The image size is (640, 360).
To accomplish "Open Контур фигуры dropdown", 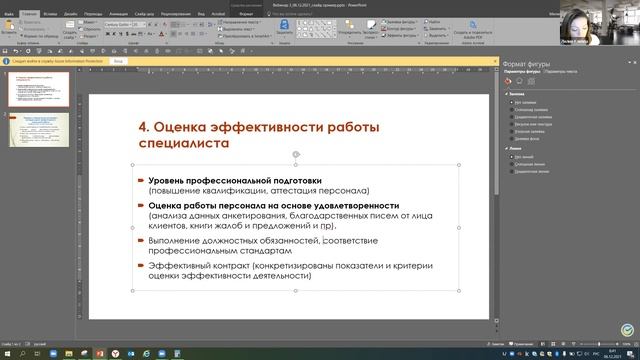I will click(398, 29).
